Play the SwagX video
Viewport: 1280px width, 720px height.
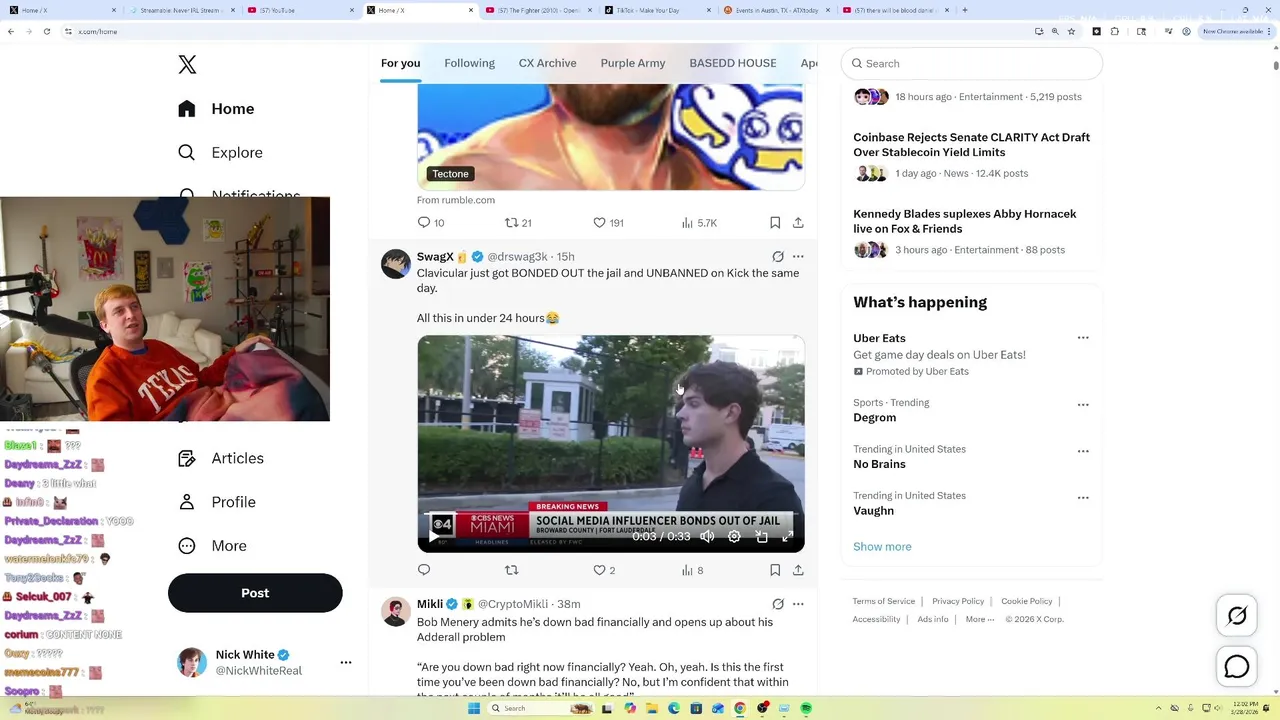[x=433, y=537]
